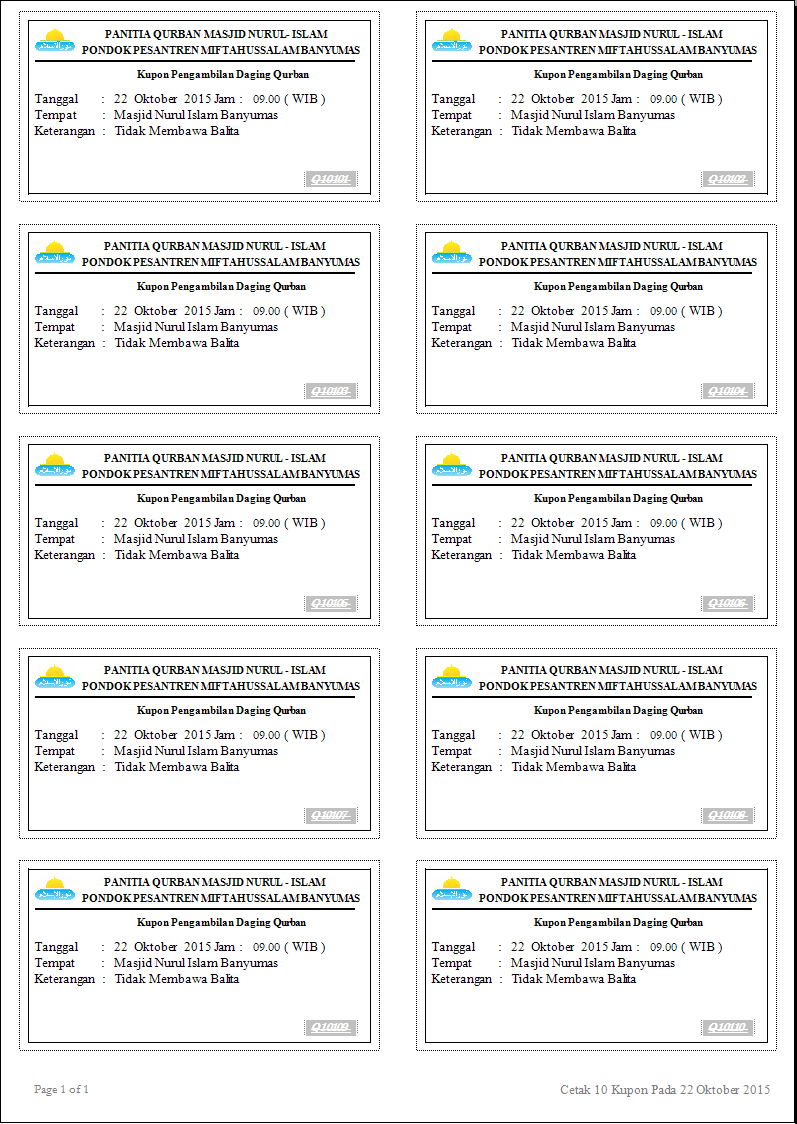This screenshot has width=797, height=1124.
Task: Select the coupon number Q10102
Action: point(727,179)
